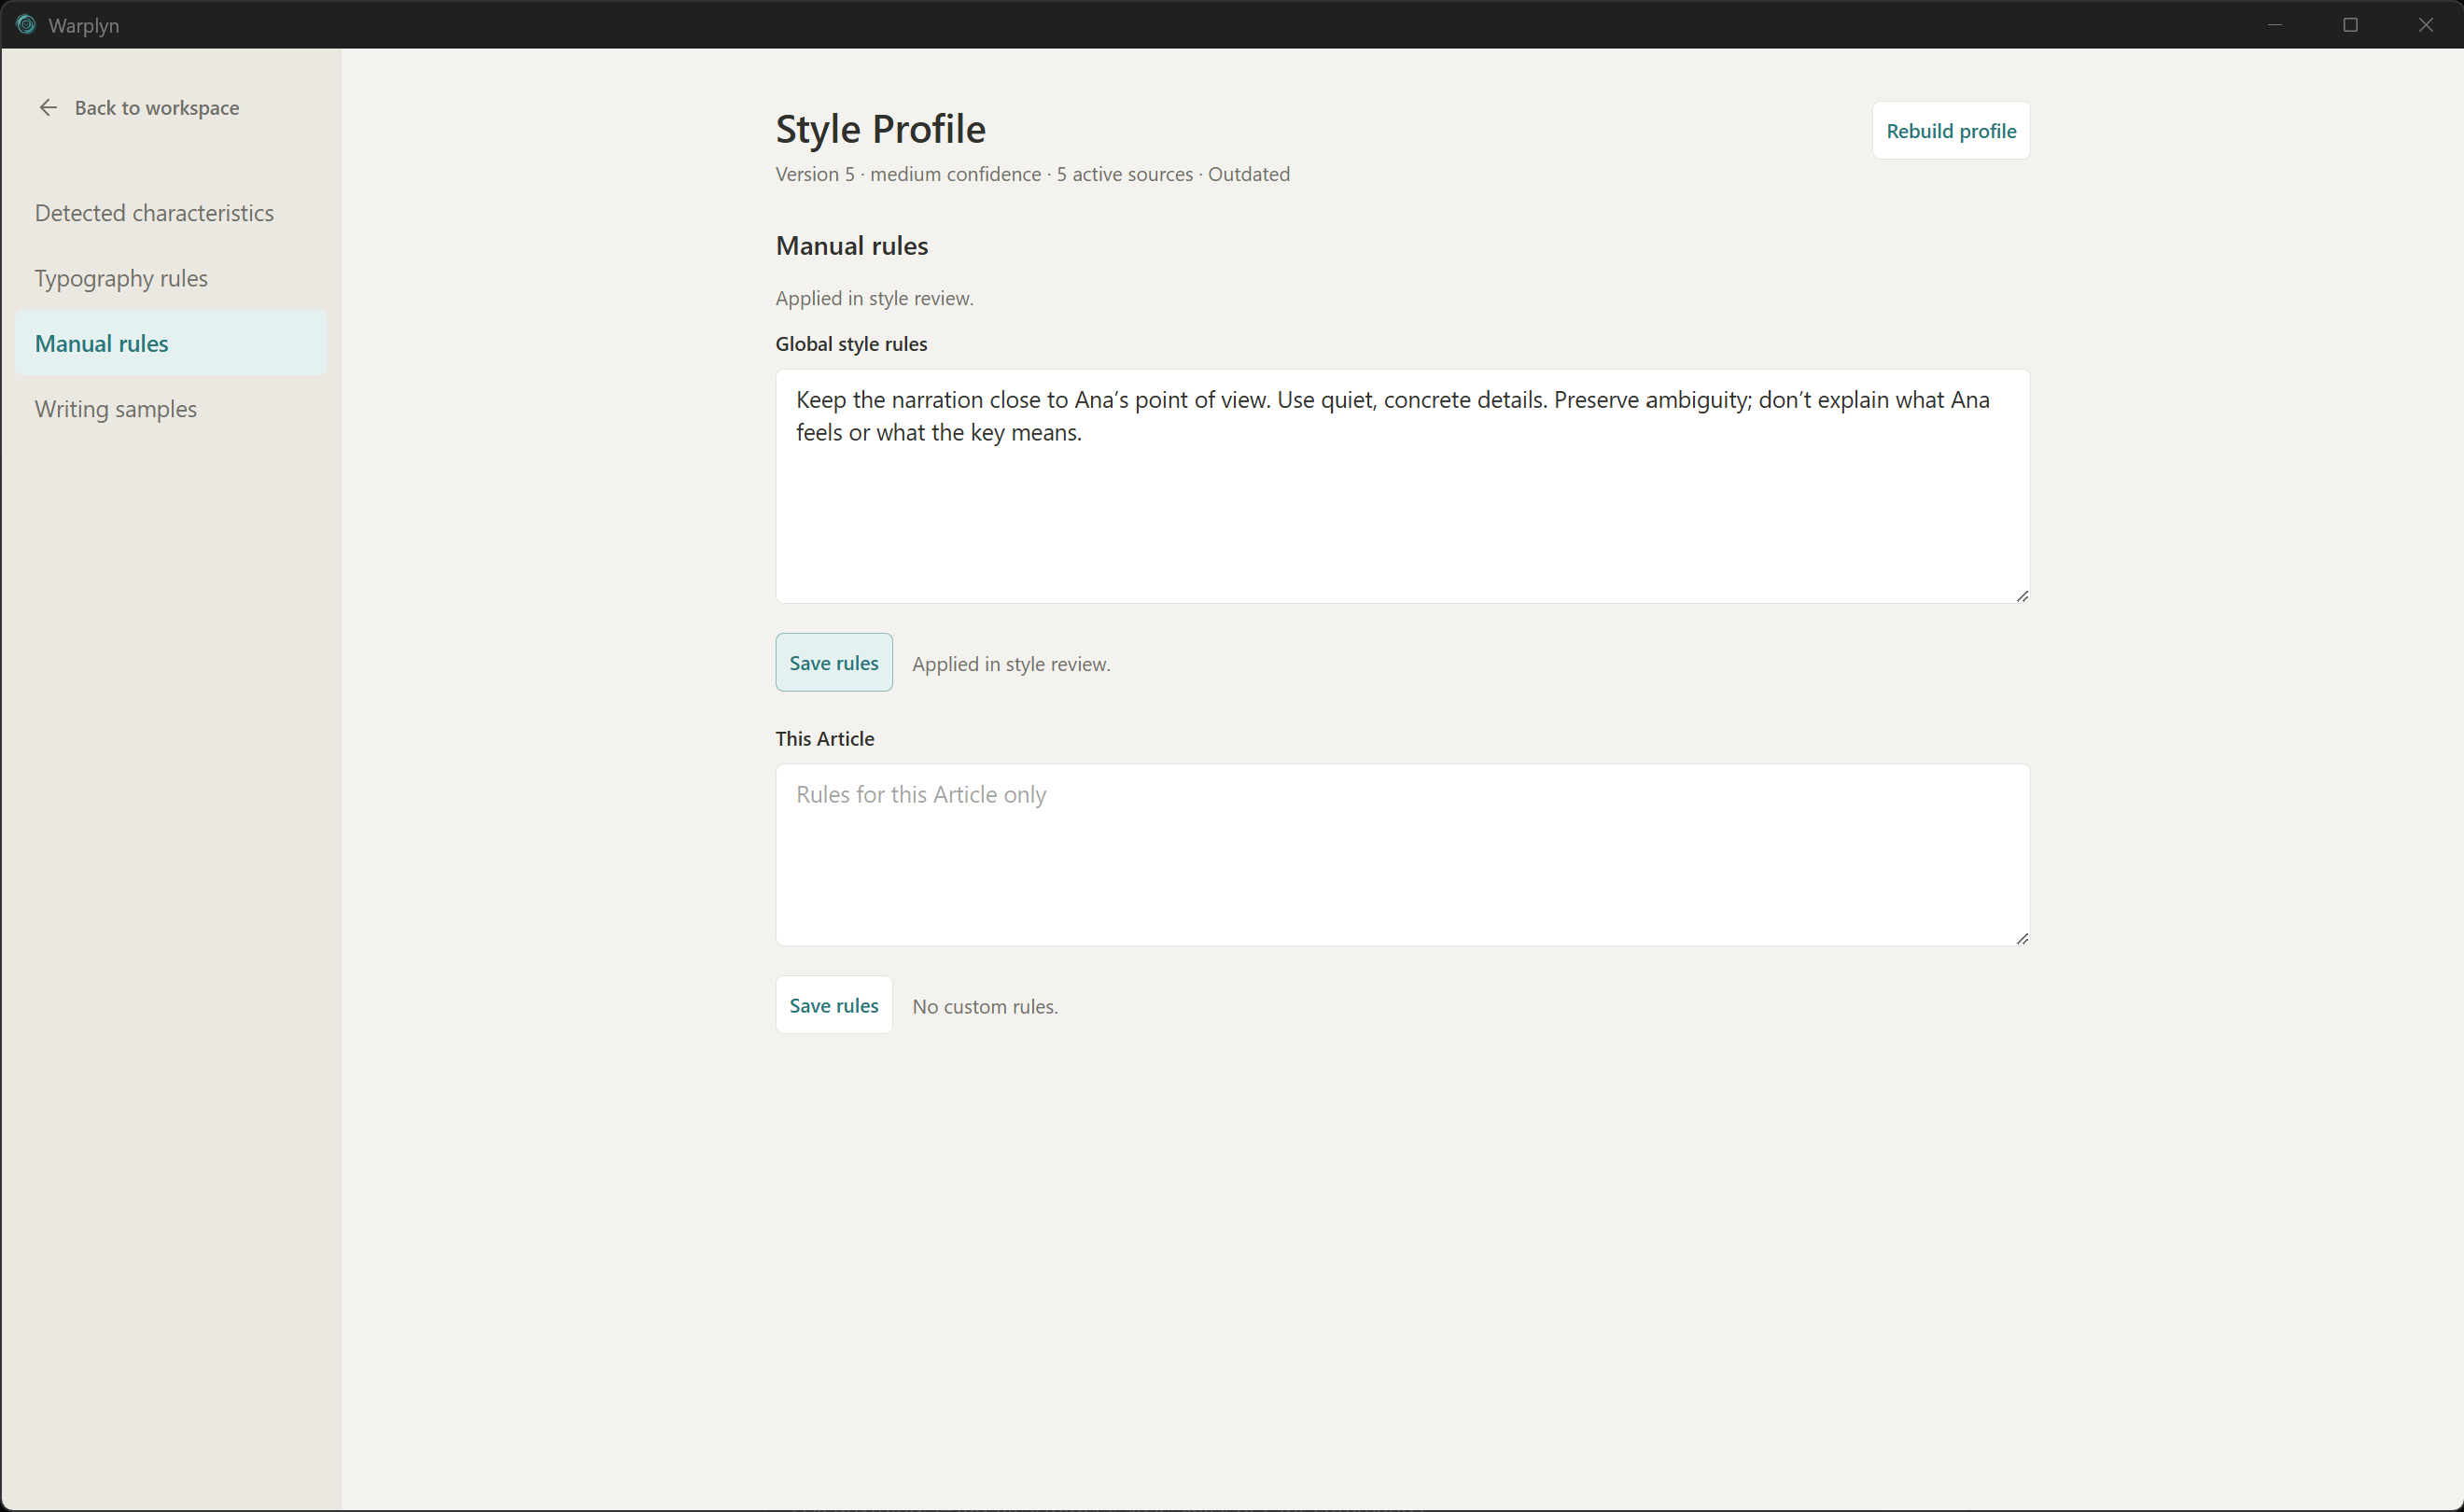Click the This Article label
2464x1512 pixels.
(825, 738)
